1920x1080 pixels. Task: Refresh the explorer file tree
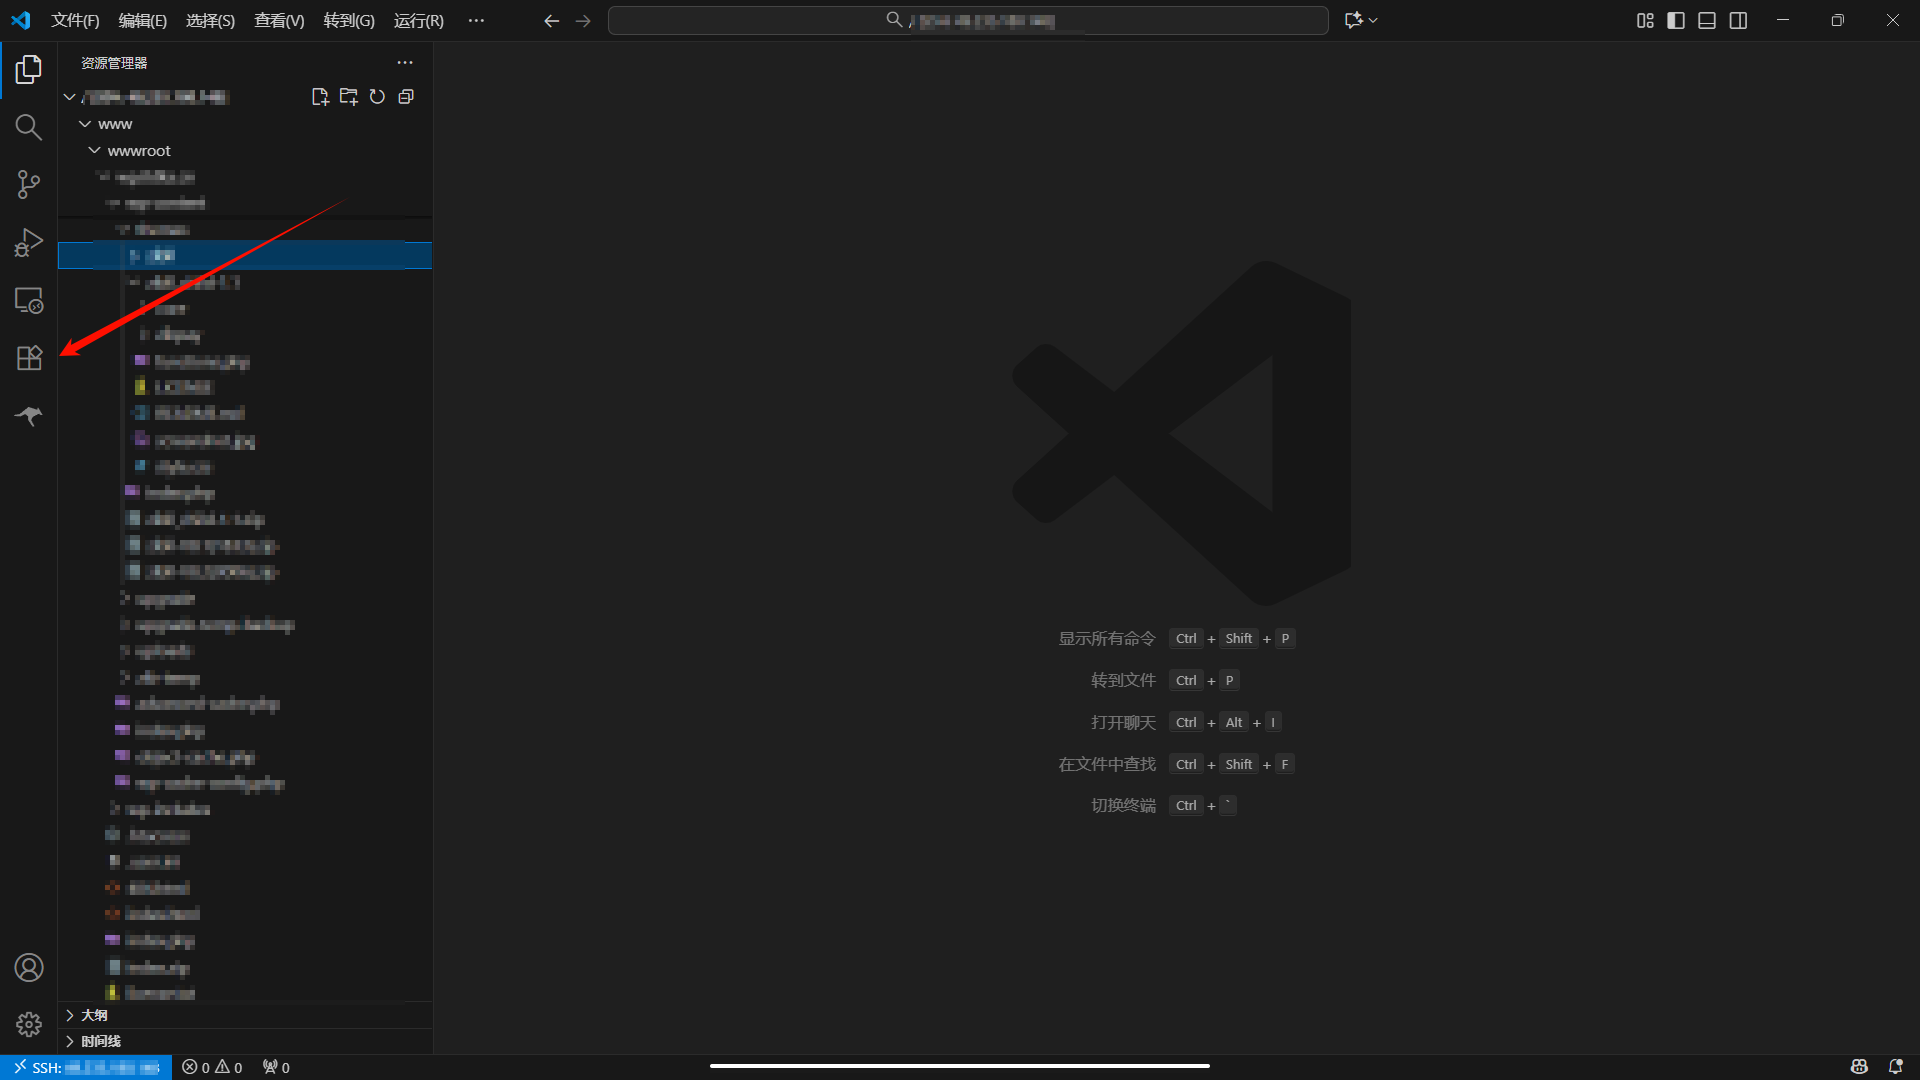point(377,97)
